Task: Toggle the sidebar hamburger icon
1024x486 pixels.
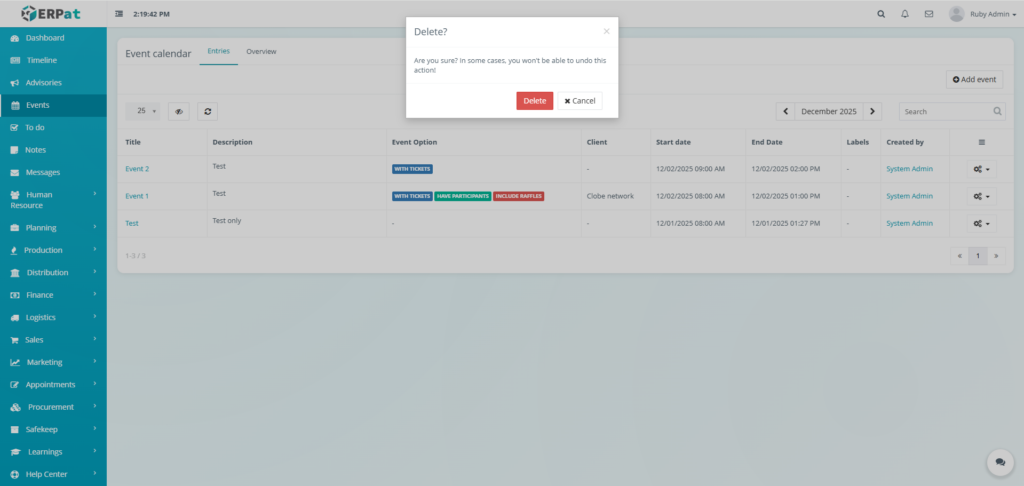Action: pyautogui.click(x=119, y=14)
